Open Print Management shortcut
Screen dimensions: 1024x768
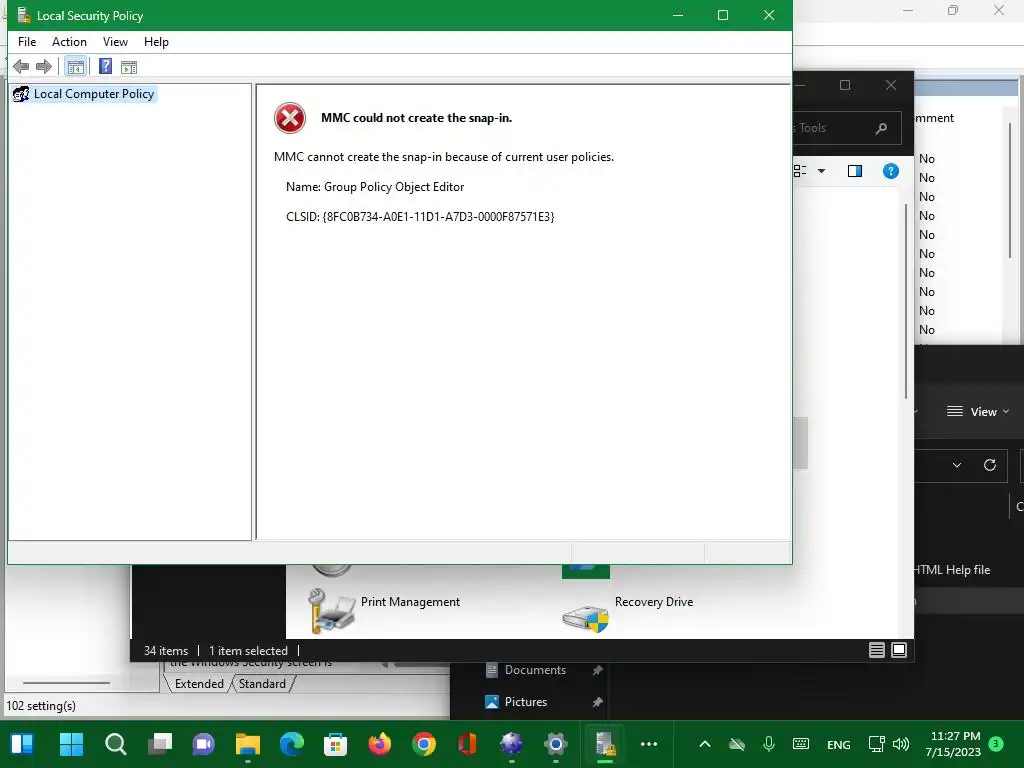click(384, 609)
